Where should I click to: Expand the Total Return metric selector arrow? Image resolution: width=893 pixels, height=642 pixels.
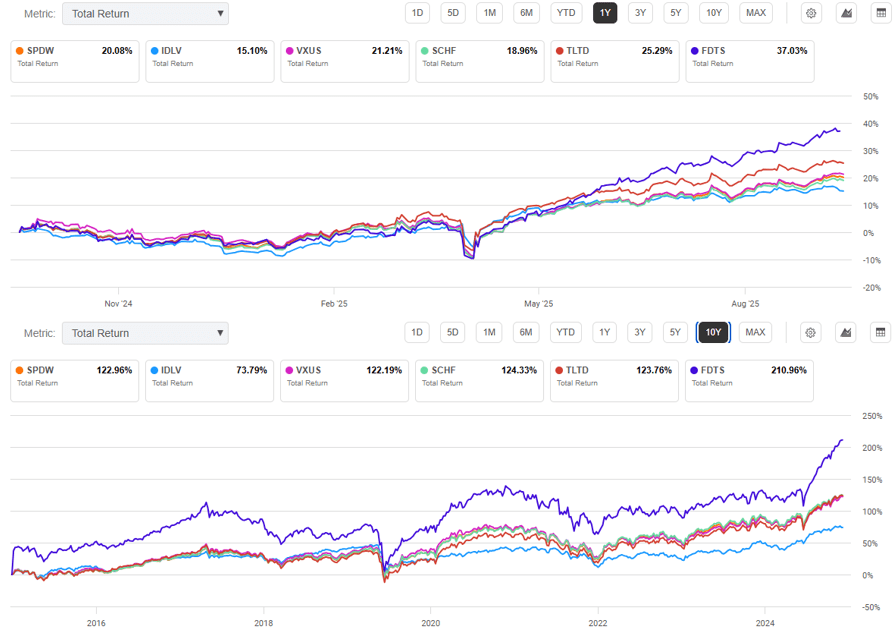coord(219,13)
